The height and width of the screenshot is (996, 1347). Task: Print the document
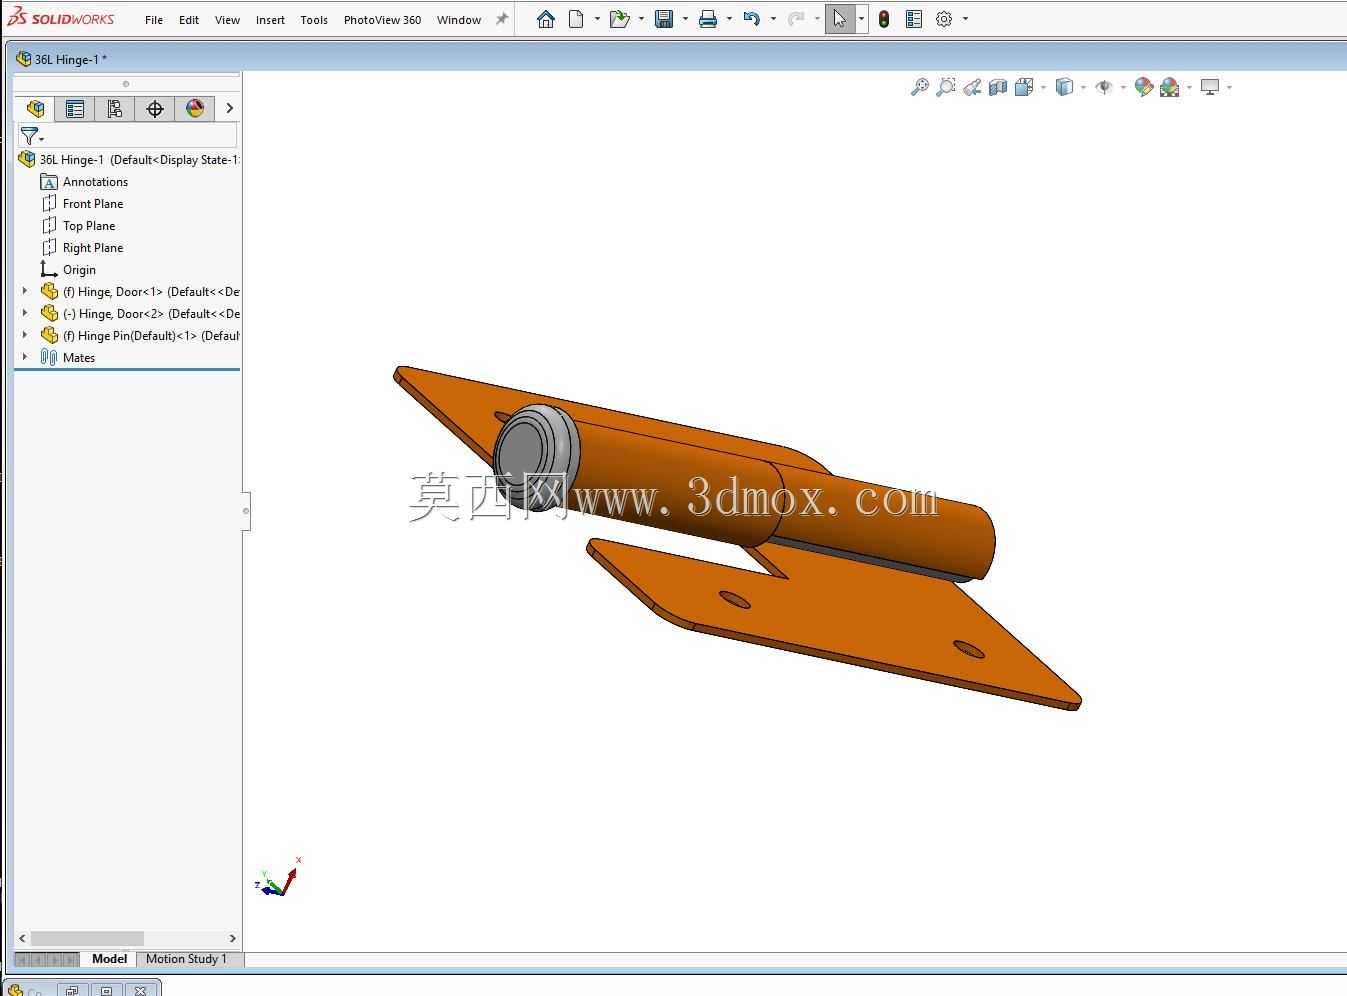pos(708,19)
